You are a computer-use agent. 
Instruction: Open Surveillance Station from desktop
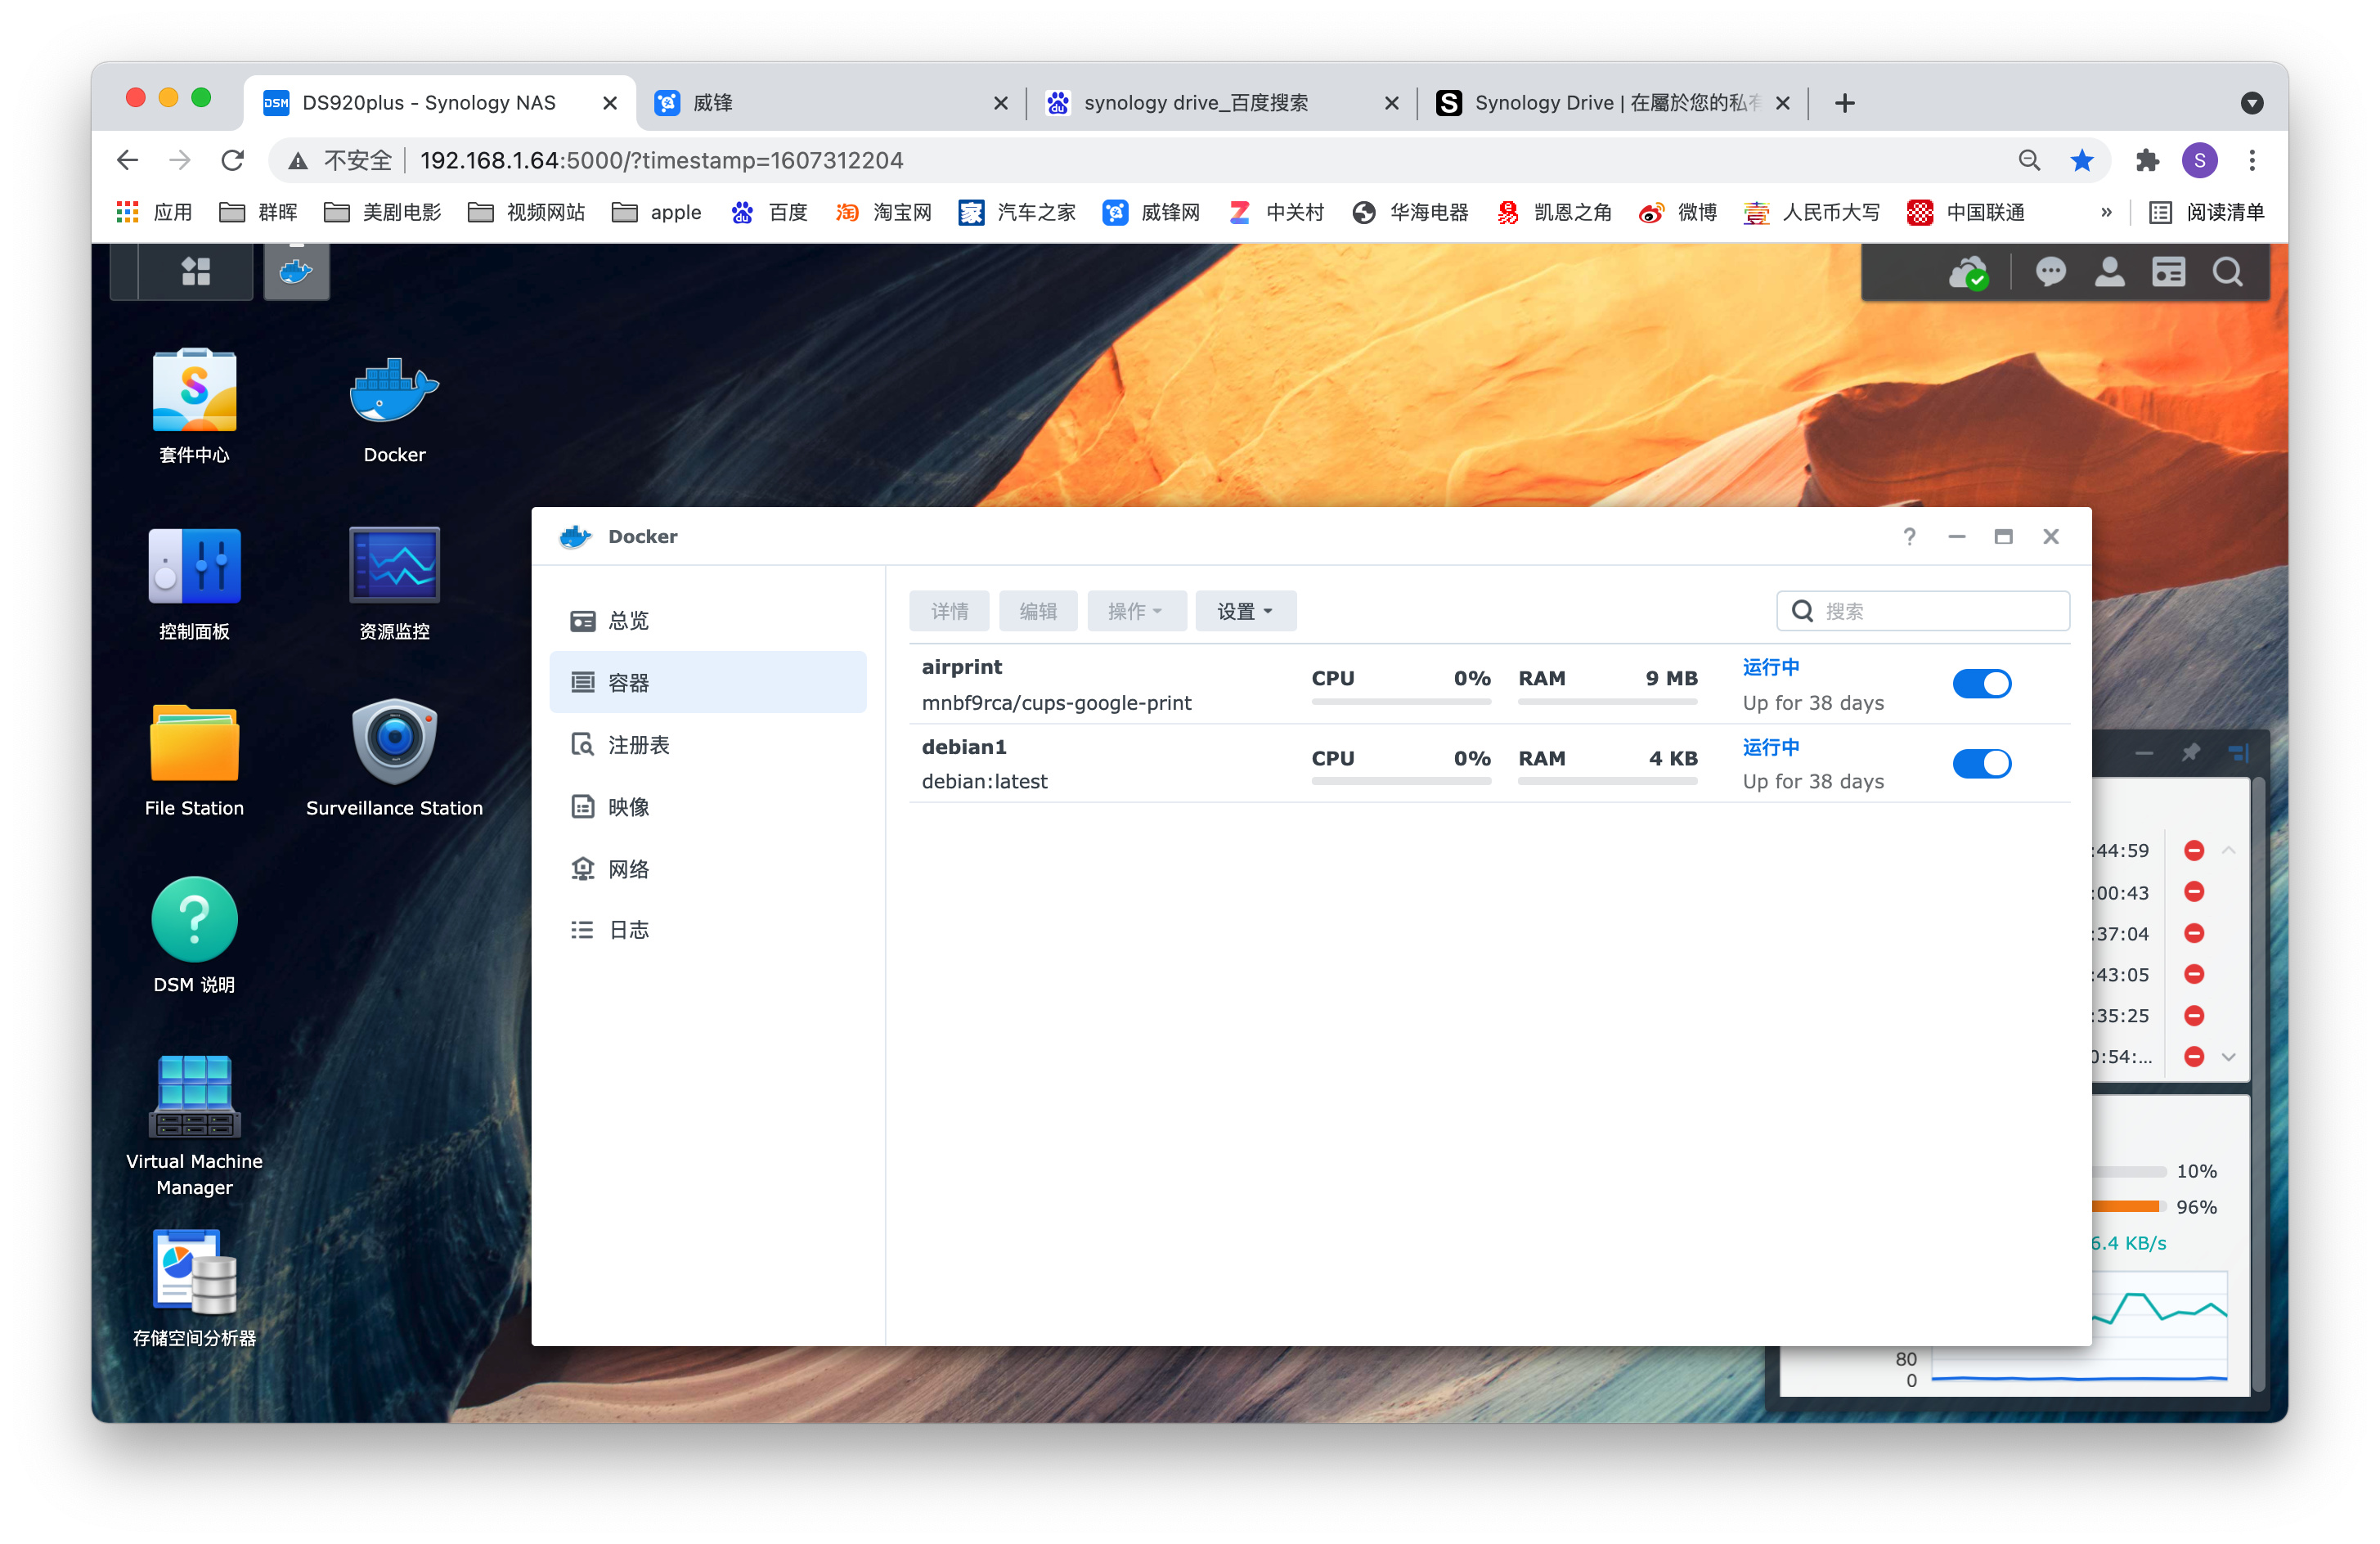pyautogui.click(x=394, y=743)
